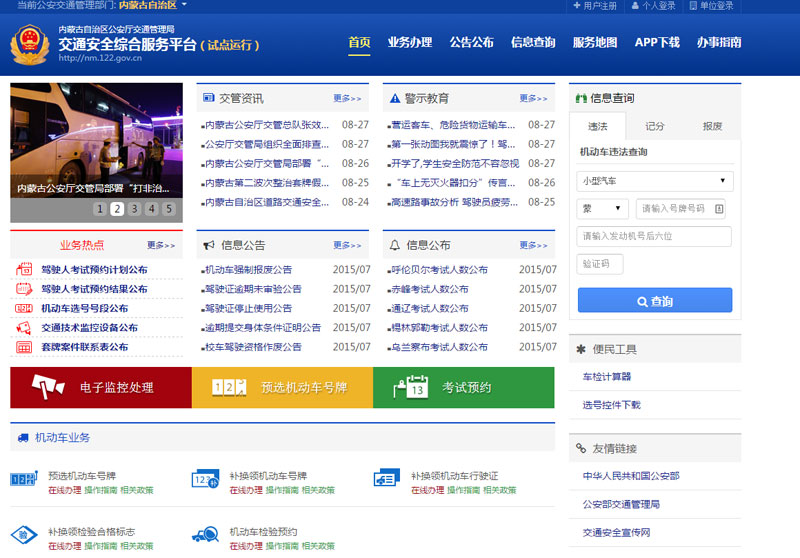Expand 更多 in 警示教育 section
Screen dimensions: 800x558
(x=533, y=98)
